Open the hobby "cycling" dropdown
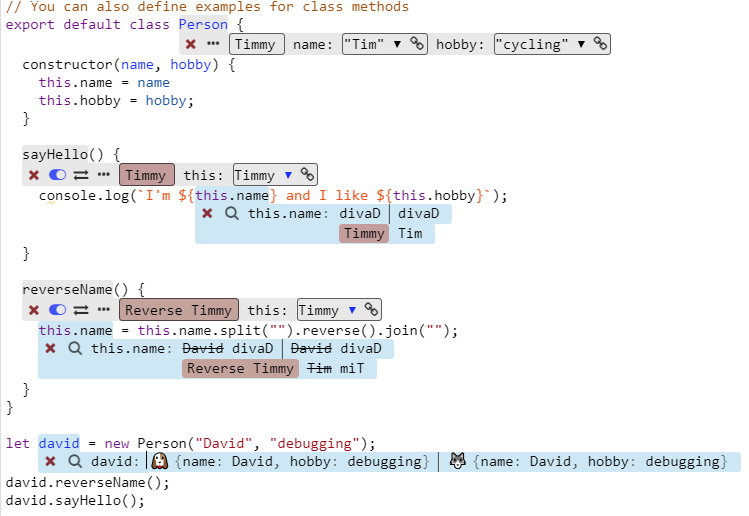This screenshot has width=749, height=516. pos(580,44)
